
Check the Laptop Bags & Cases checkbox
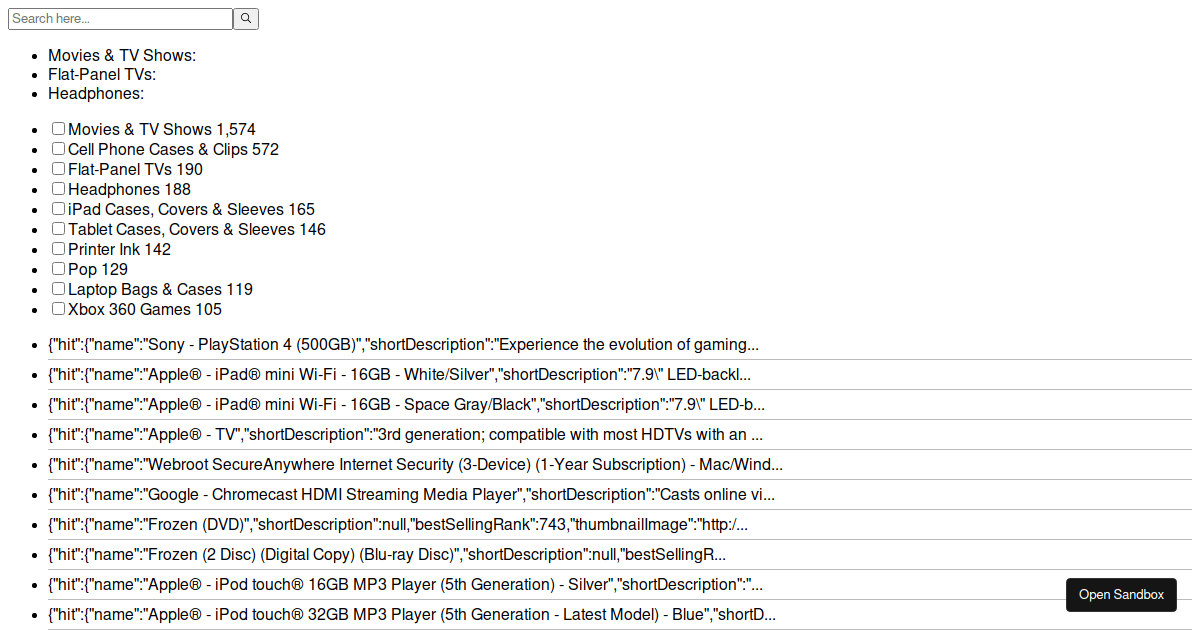(x=59, y=289)
